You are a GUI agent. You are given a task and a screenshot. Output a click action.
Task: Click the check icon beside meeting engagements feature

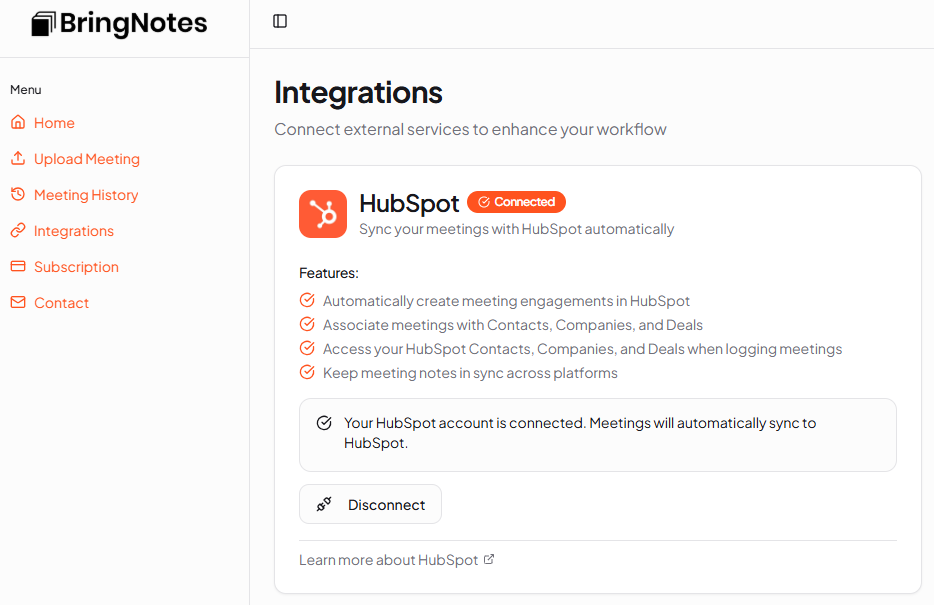(x=307, y=300)
